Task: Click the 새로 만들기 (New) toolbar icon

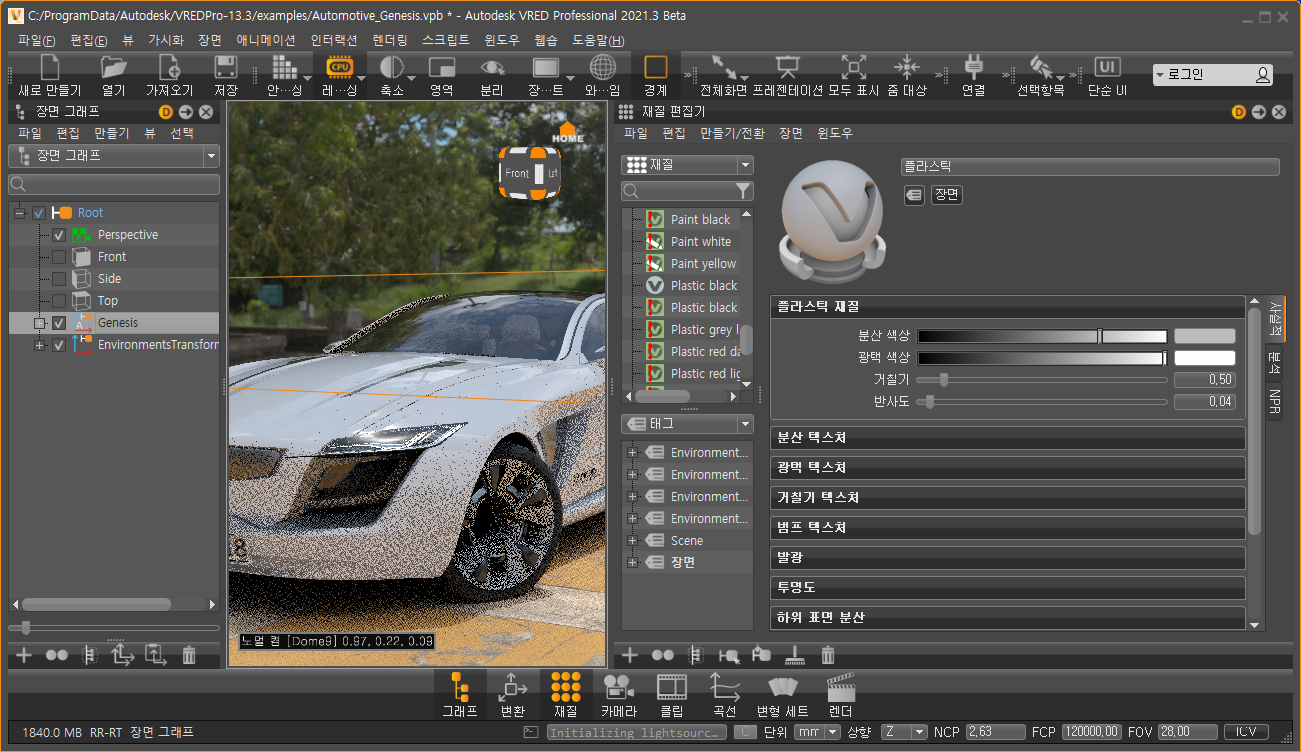Action: (x=49, y=74)
